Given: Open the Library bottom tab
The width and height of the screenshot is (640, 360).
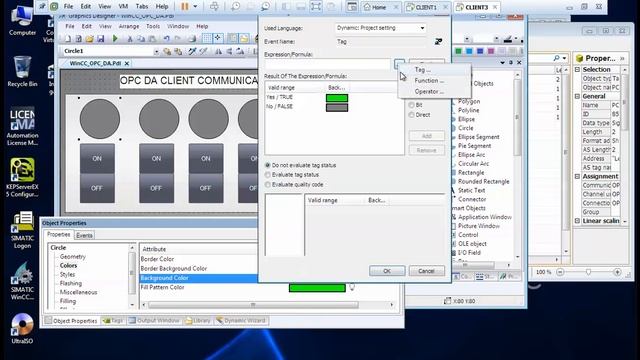Looking at the screenshot, I should pos(198,321).
